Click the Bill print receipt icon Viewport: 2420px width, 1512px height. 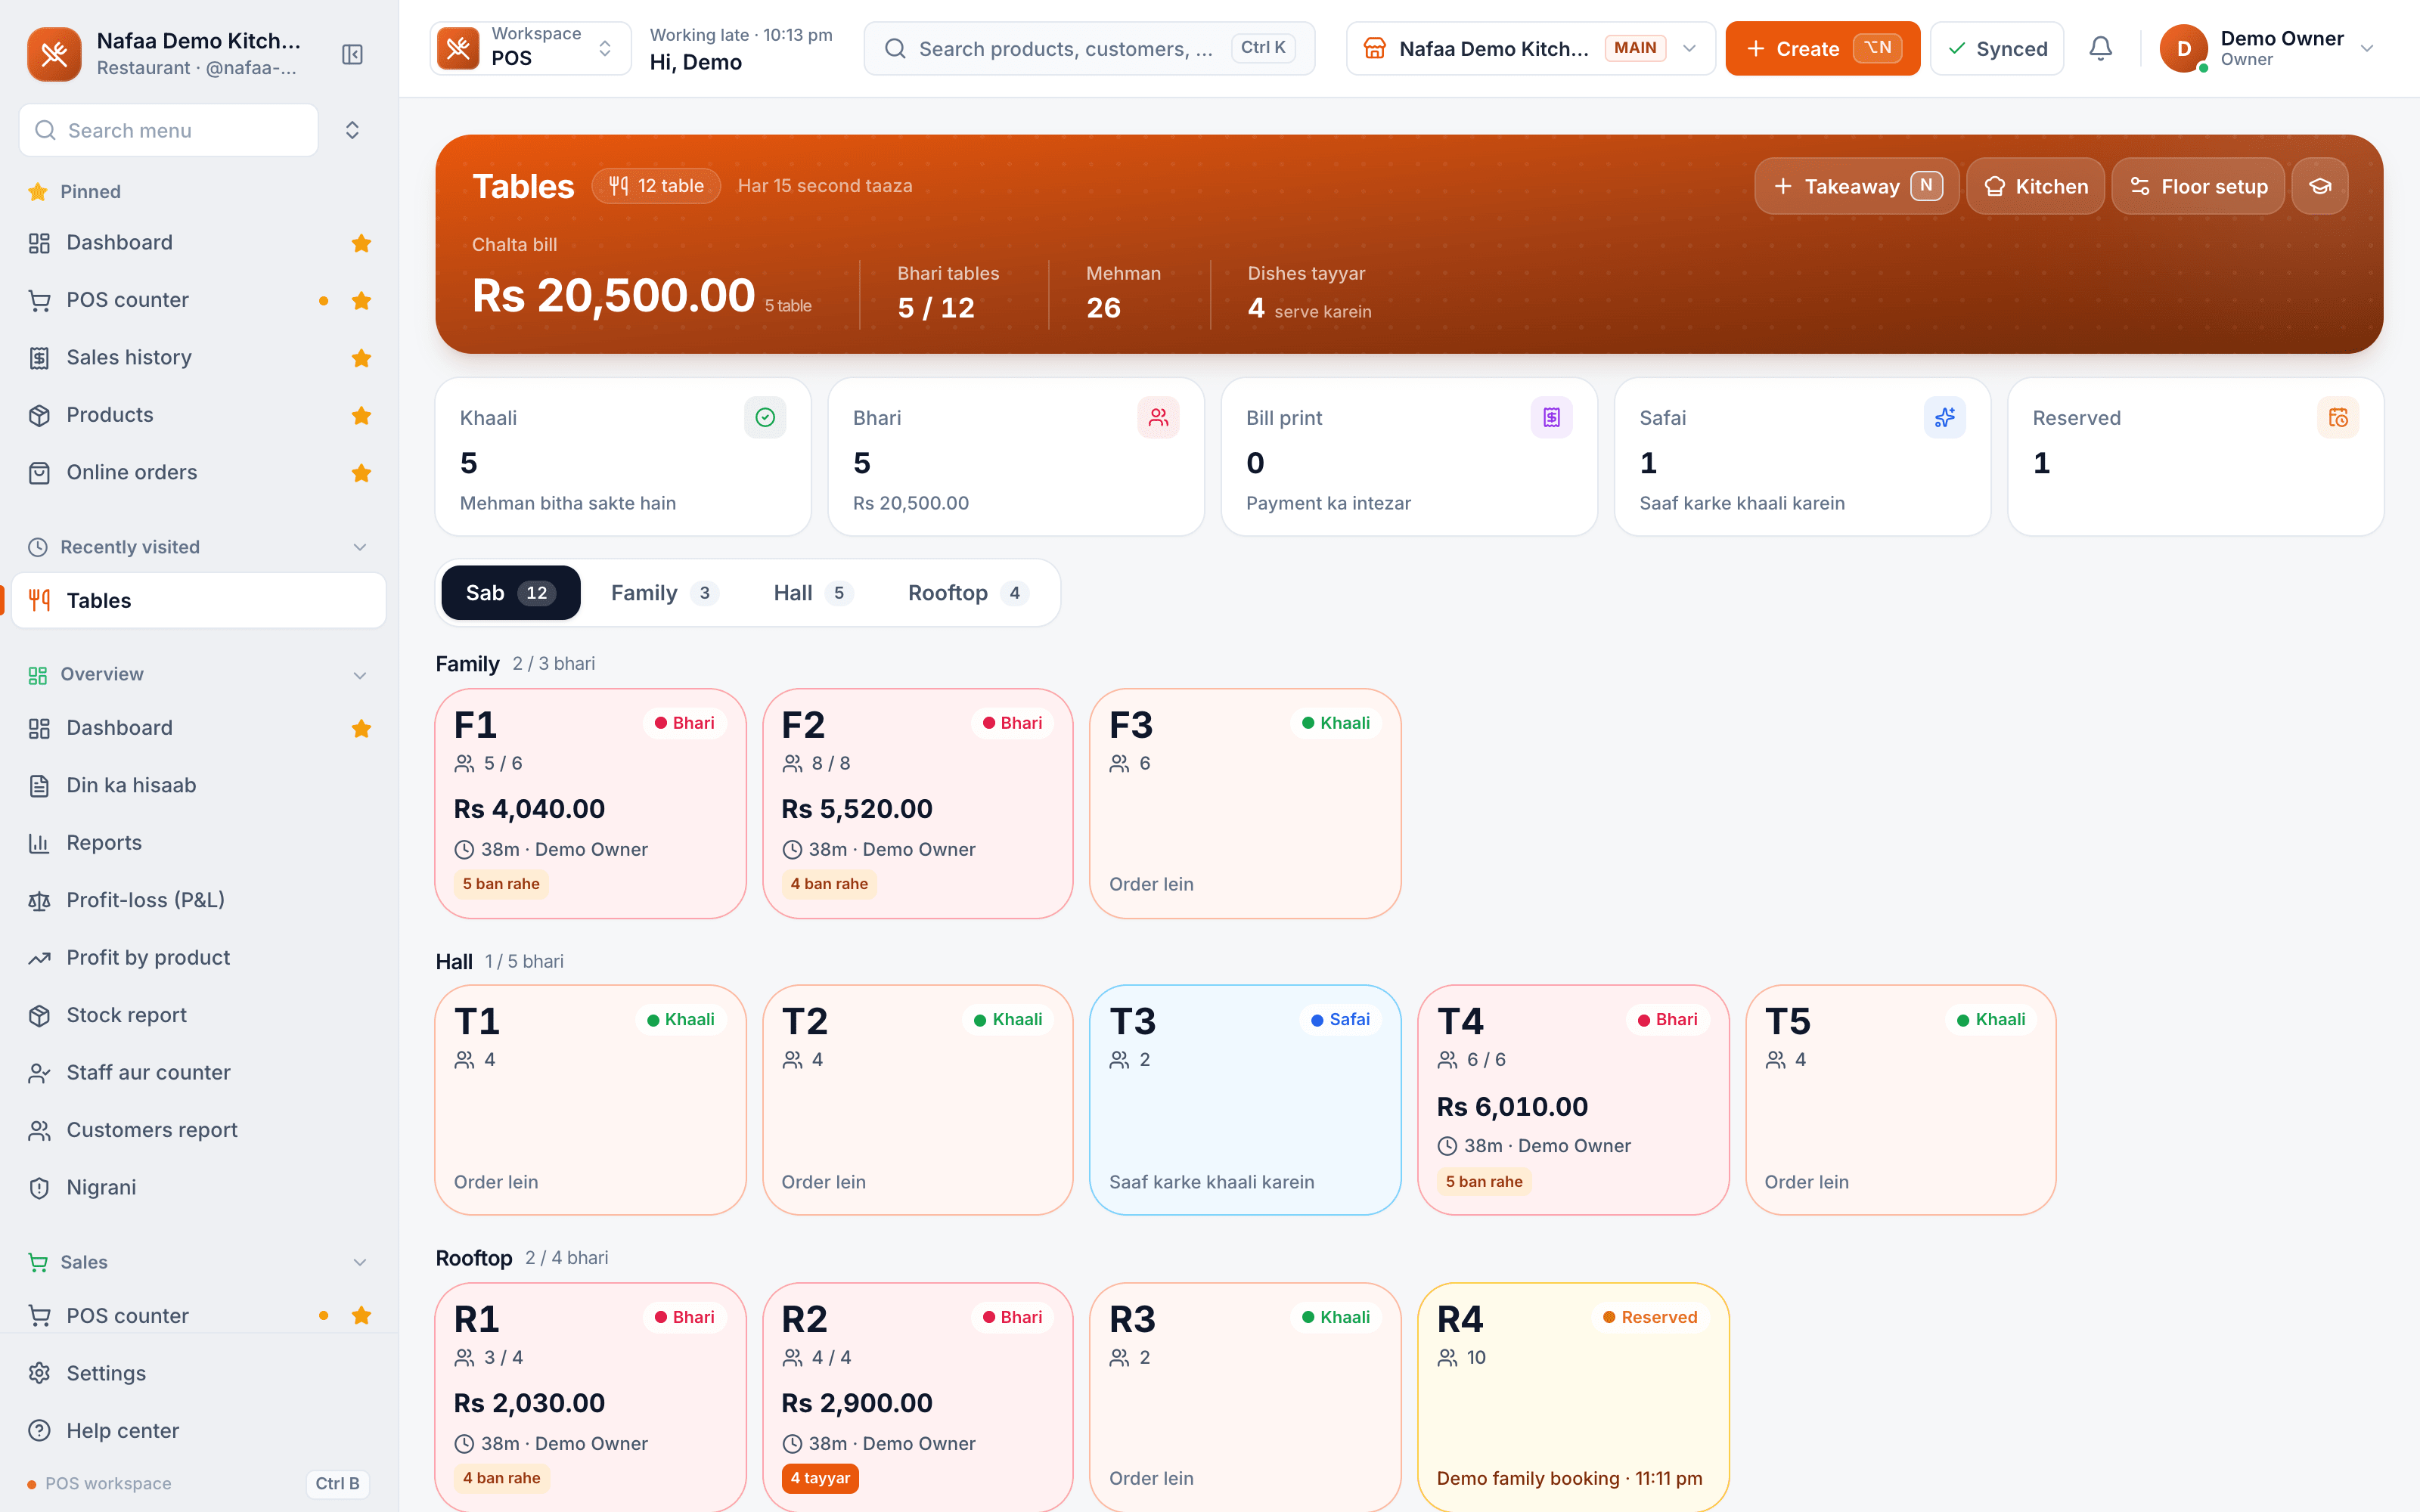1551,417
